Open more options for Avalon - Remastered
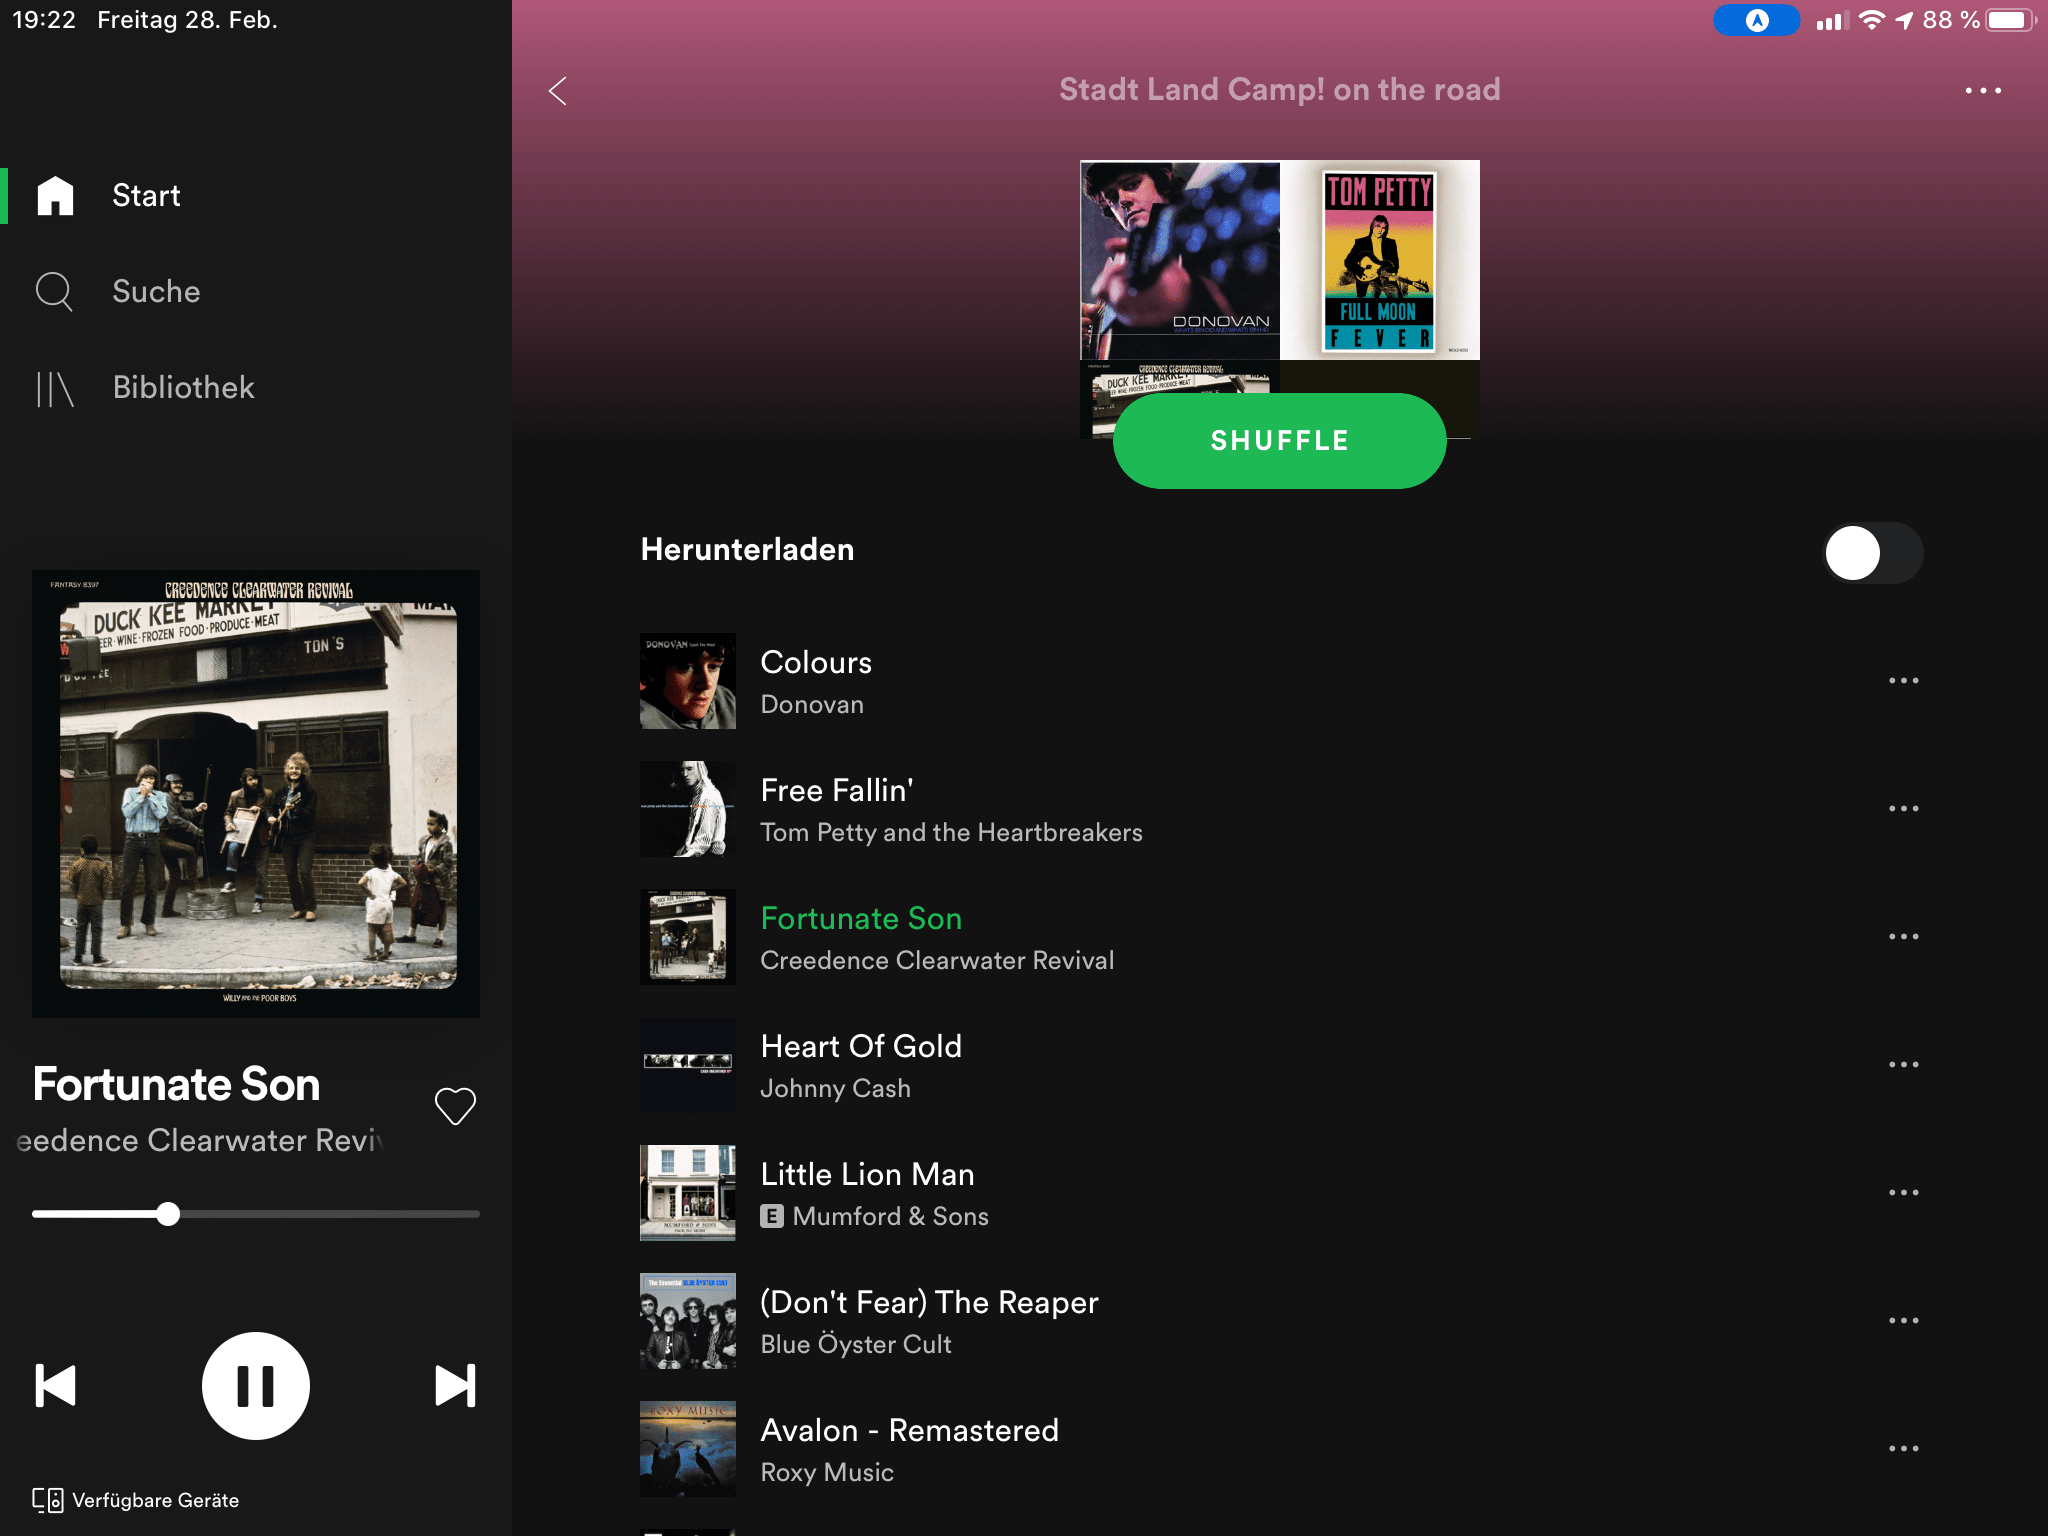 (x=1903, y=1448)
